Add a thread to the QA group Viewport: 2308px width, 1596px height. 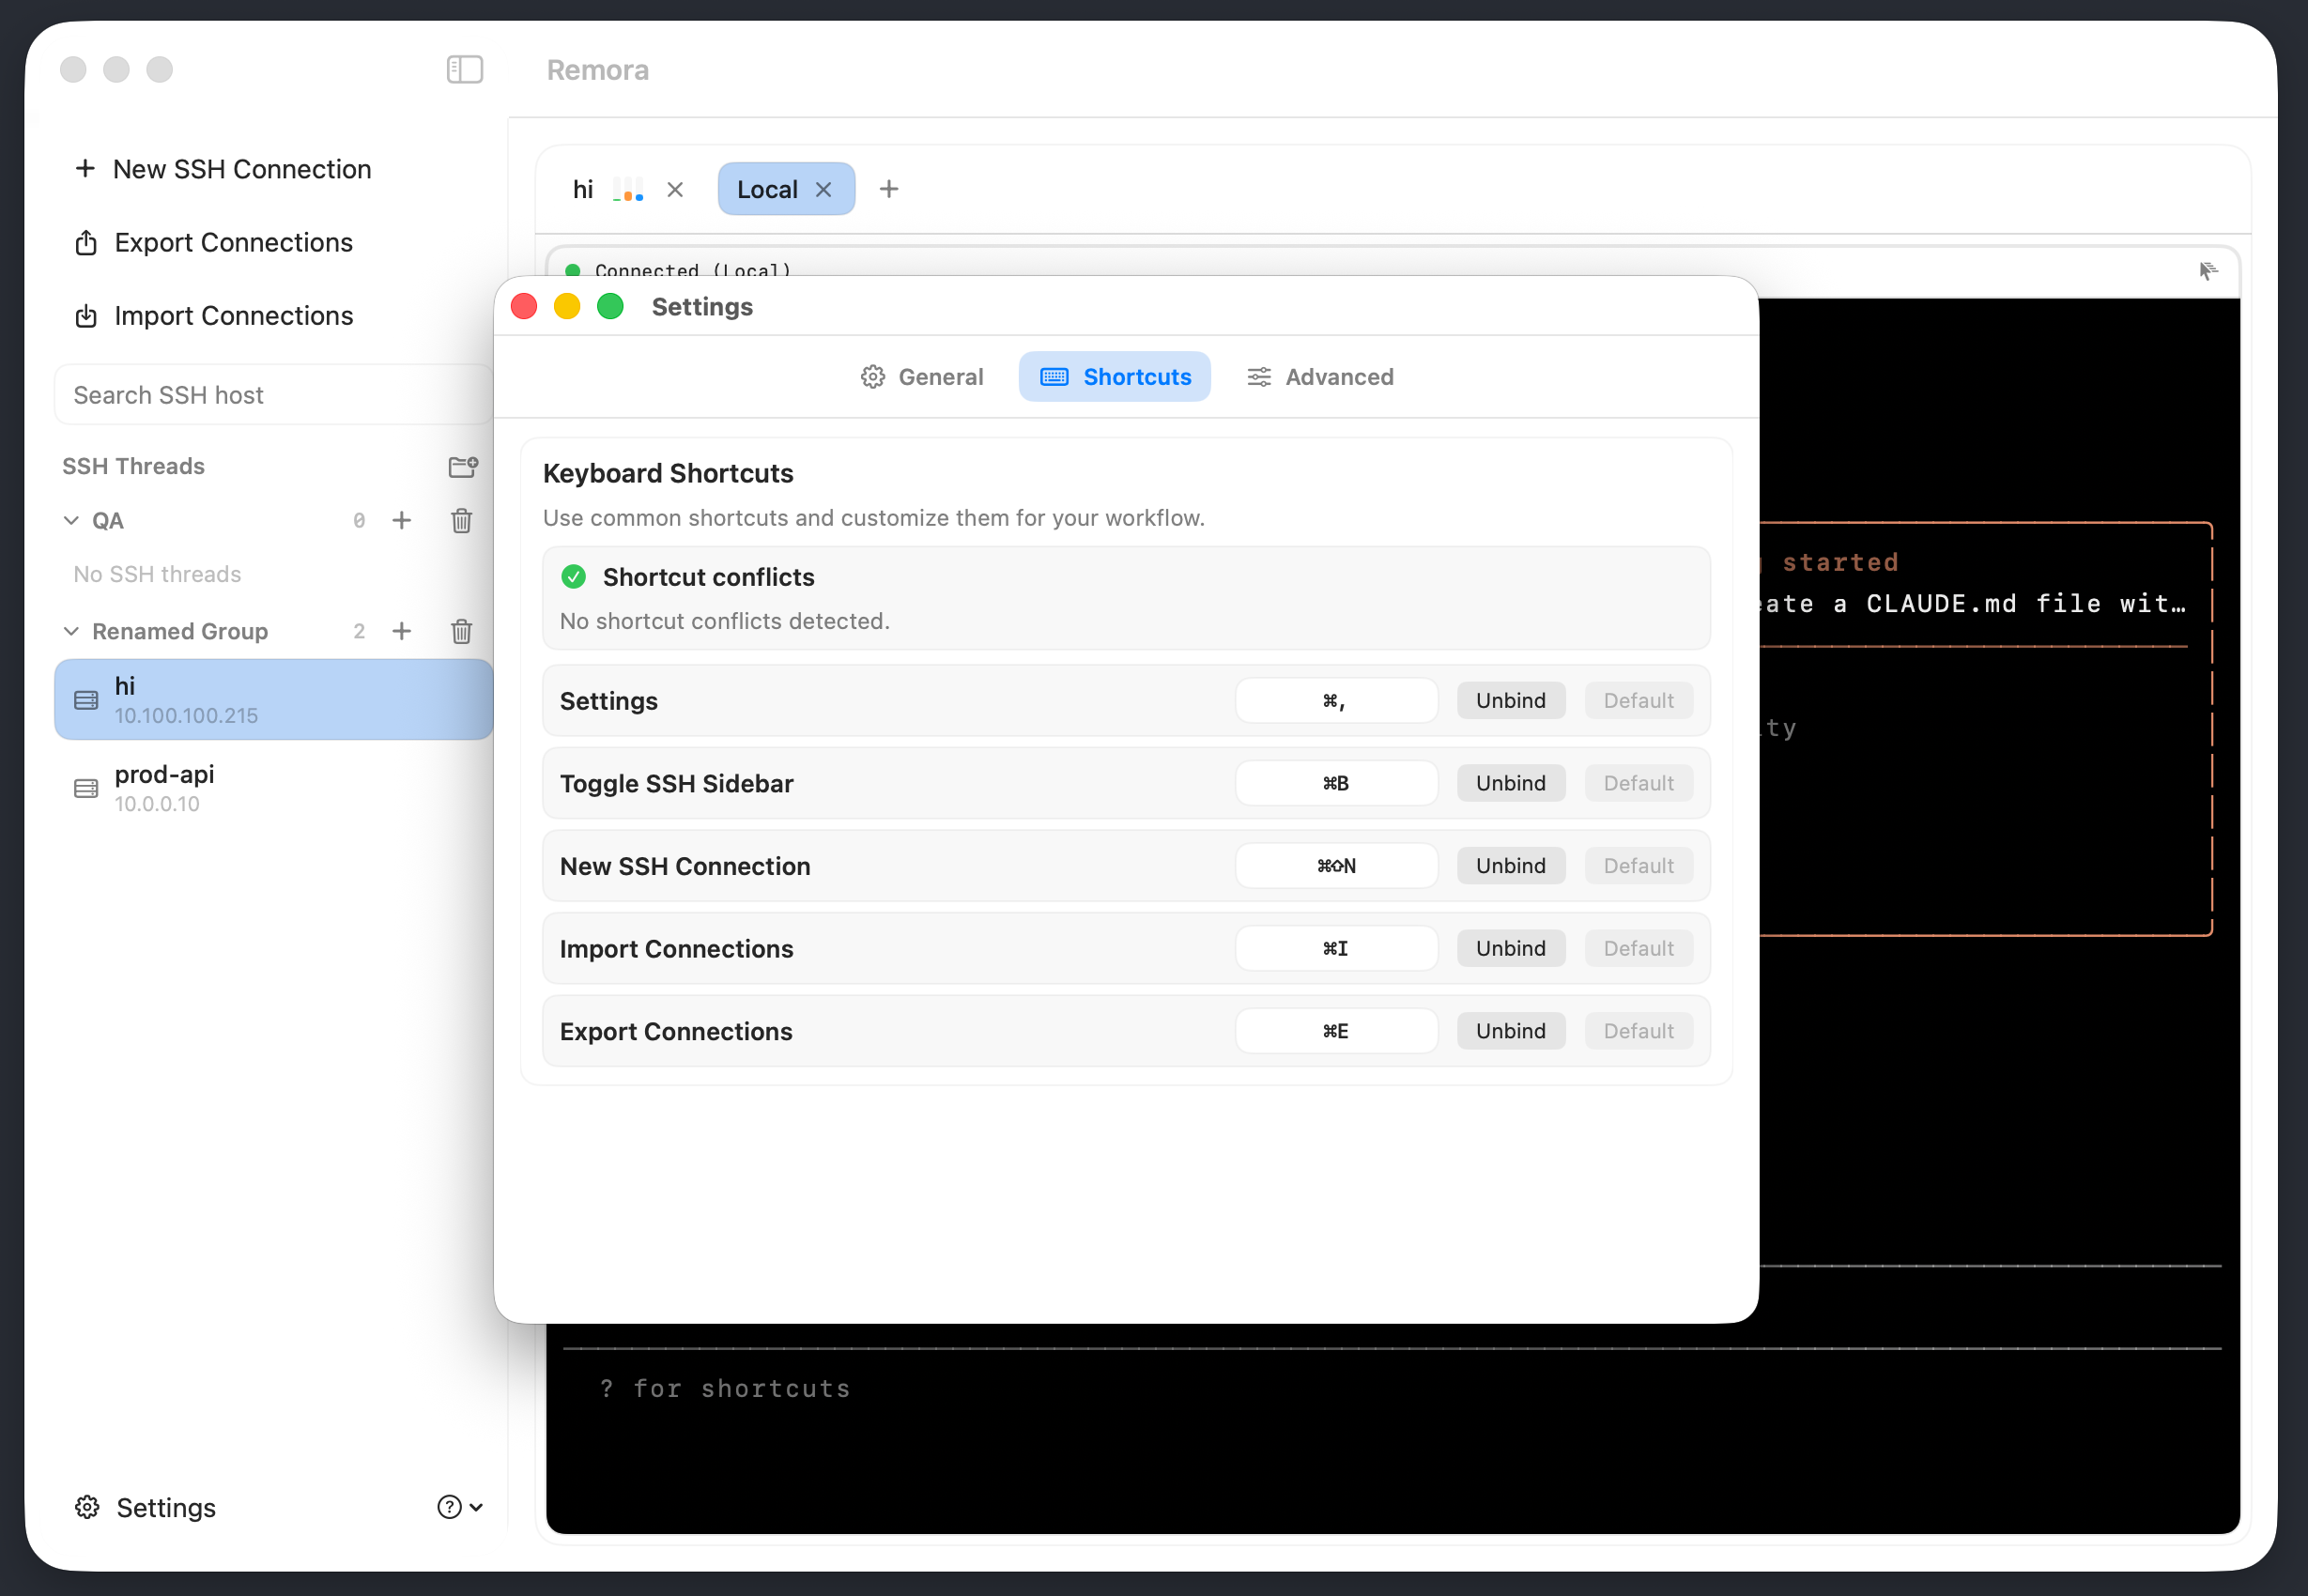coord(402,520)
